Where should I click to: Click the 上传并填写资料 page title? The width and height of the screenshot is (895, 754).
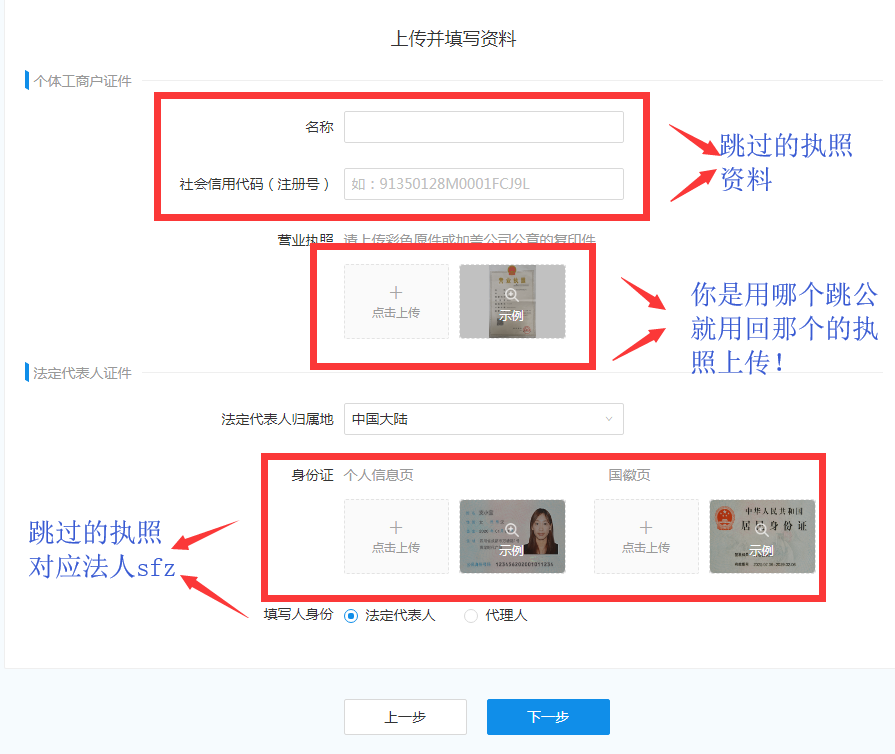tap(453, 39)
